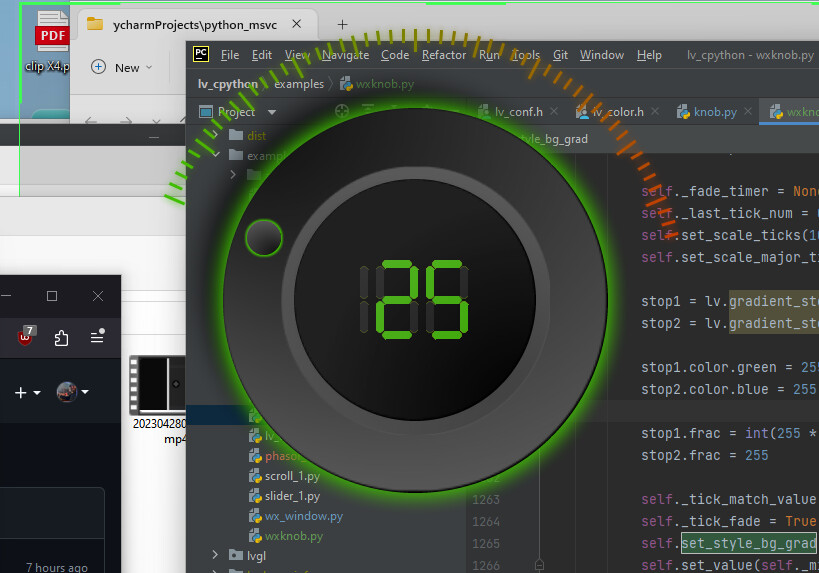Image resolution: width=819 pixels, height=573 pixels.
Task: Click the lv_cpython breadcrumb
Action: click(228, 84)
